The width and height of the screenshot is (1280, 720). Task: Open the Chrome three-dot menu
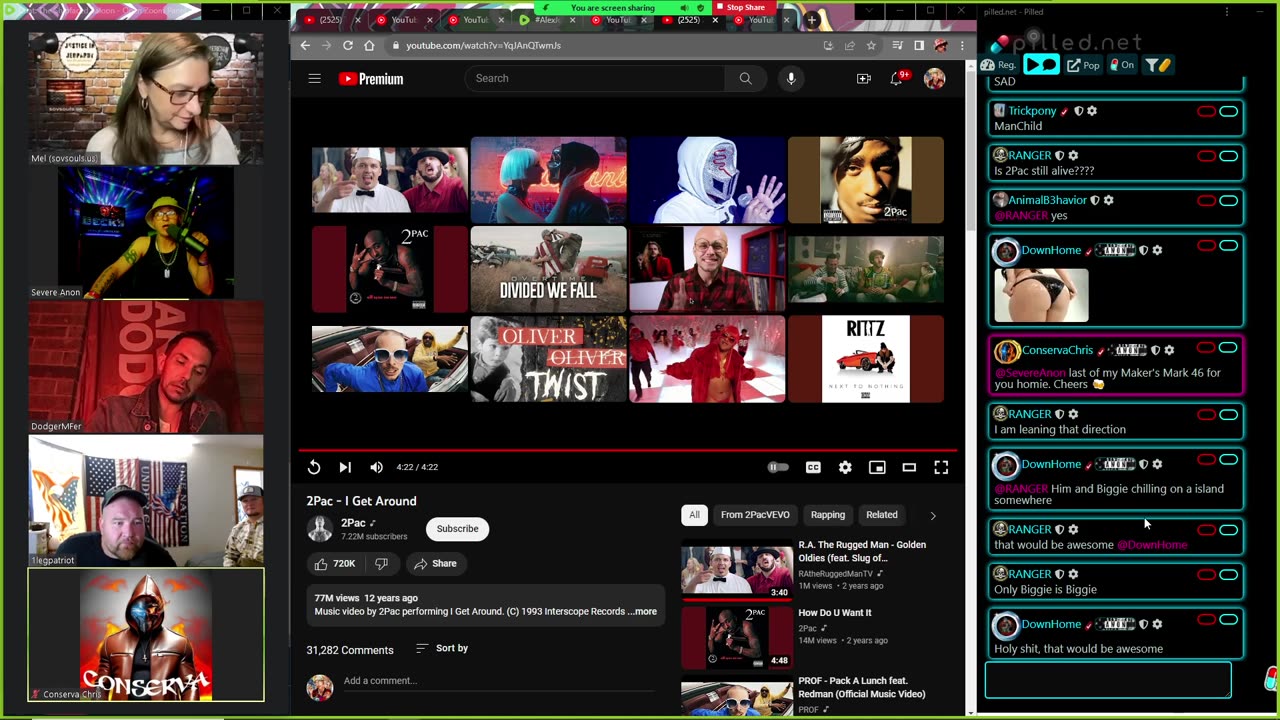(962, 45)
